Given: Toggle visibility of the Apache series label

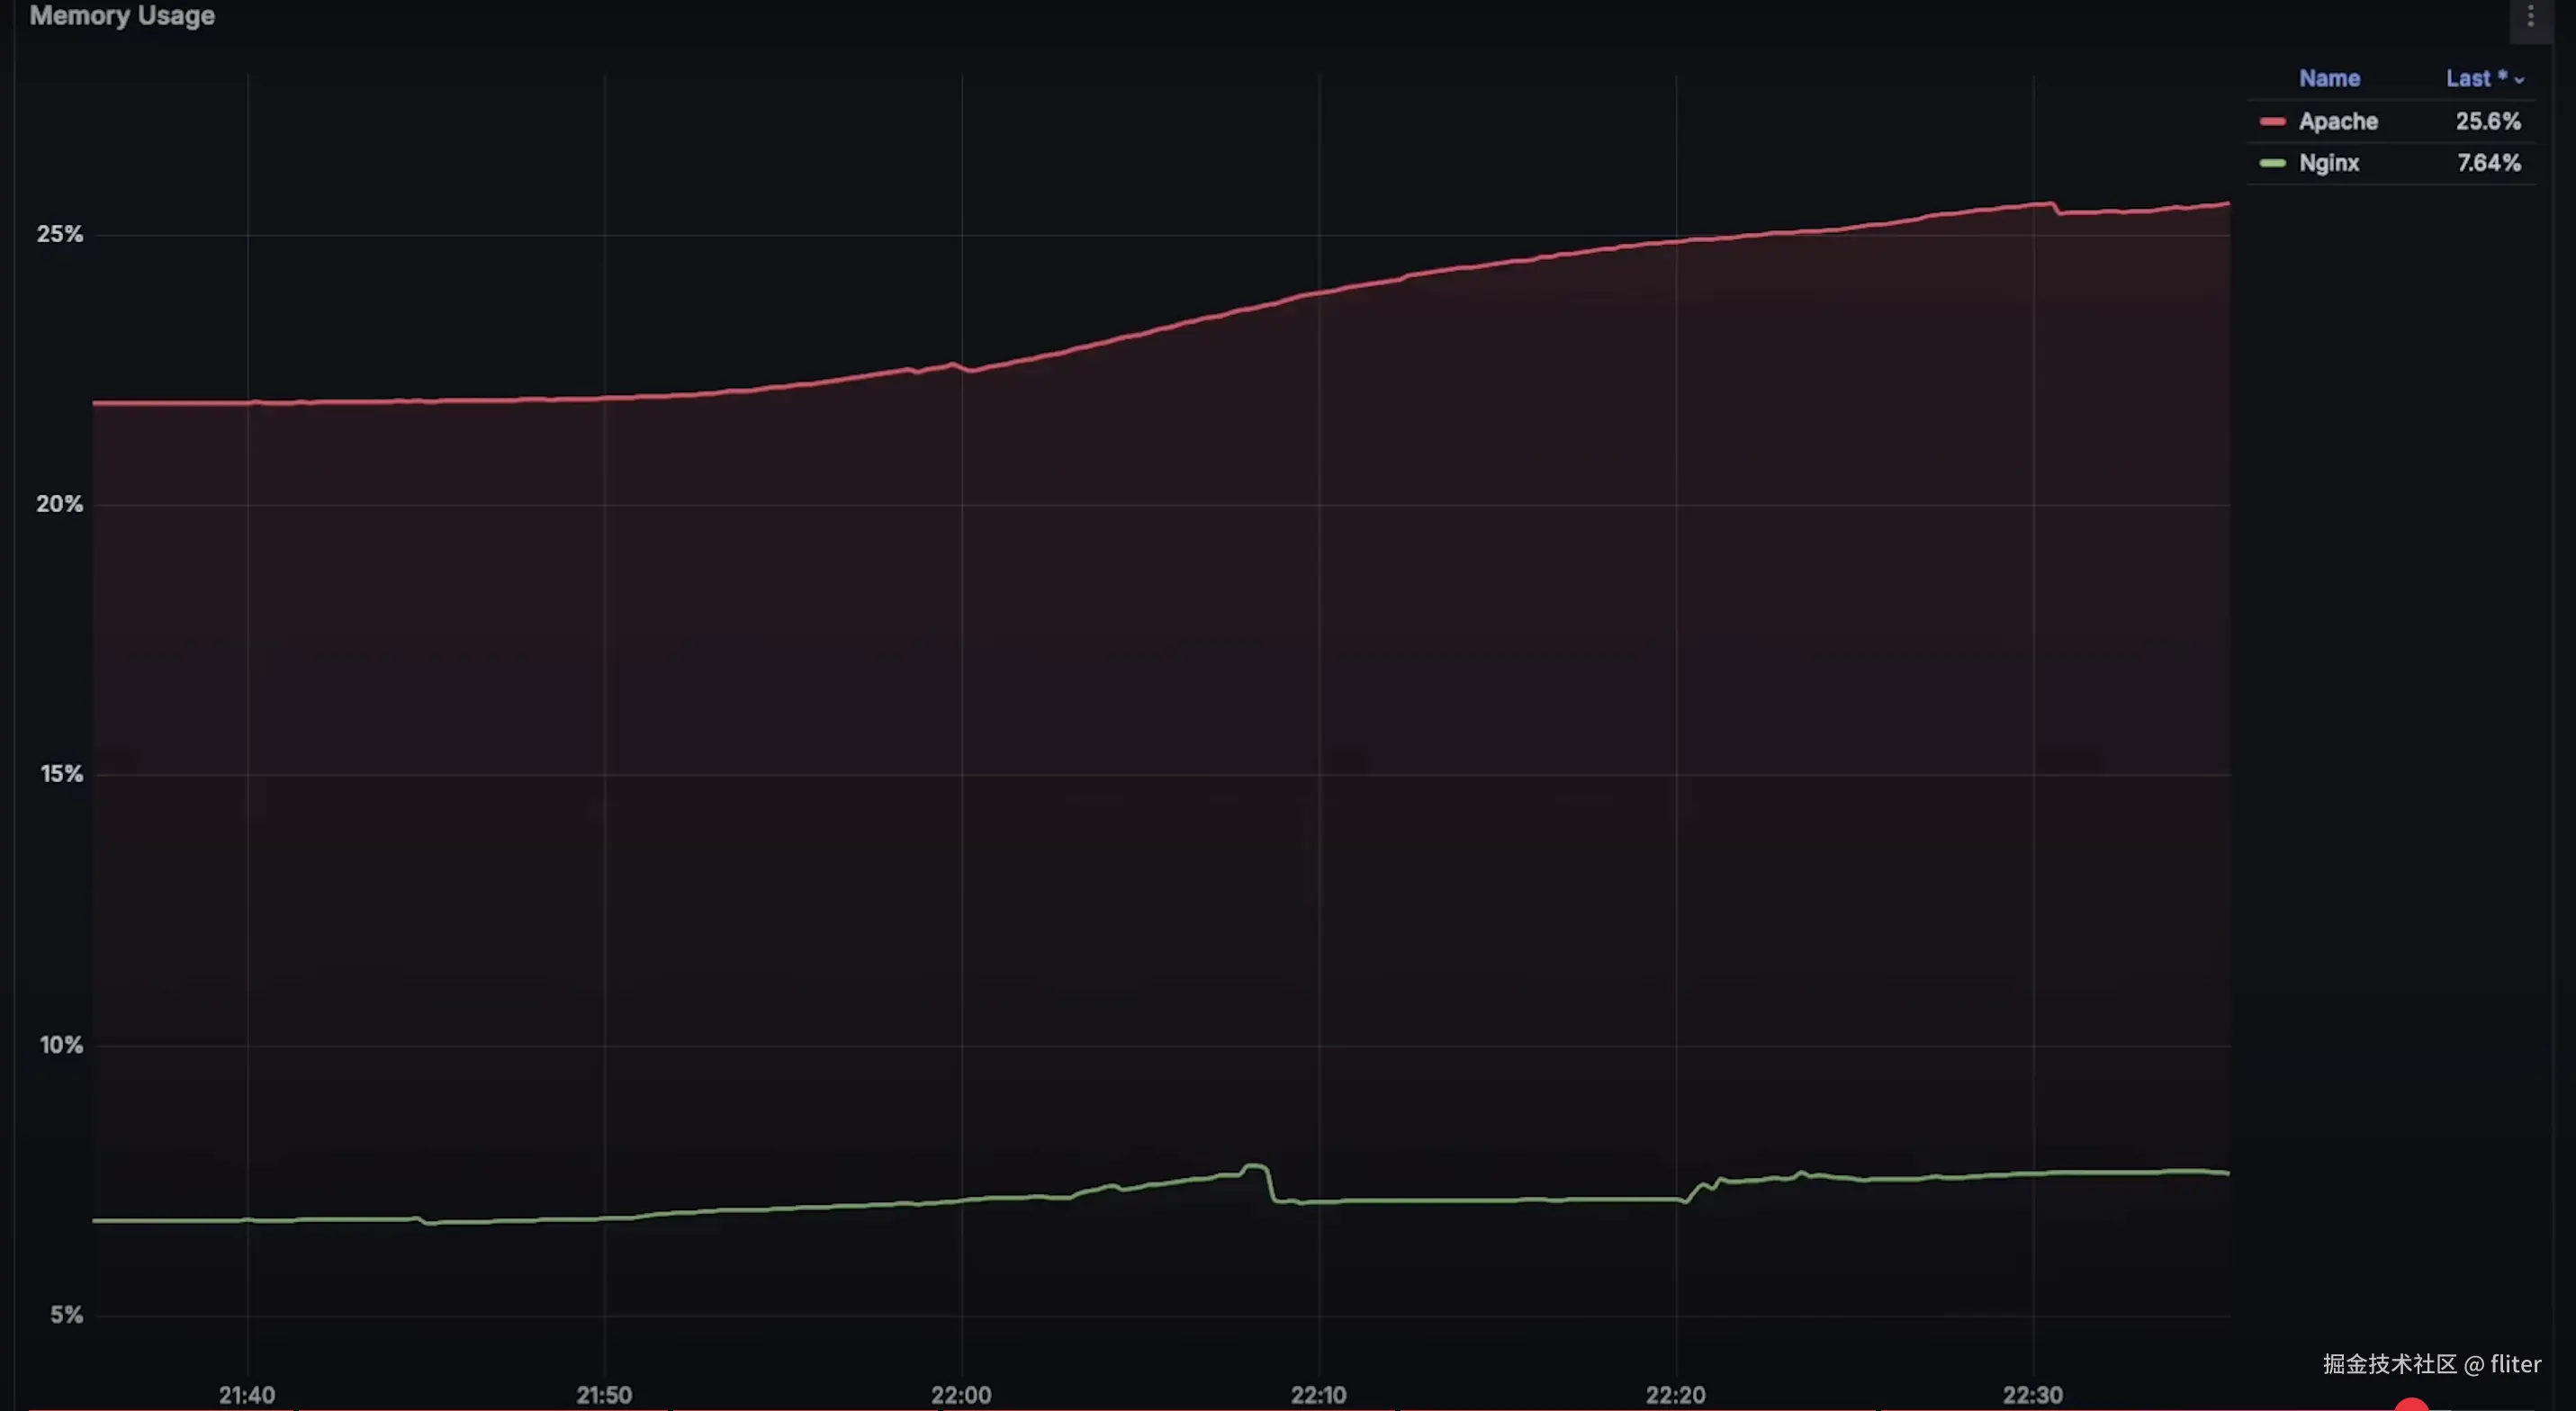Looking at the screenshot, I should click(2337, 122).
